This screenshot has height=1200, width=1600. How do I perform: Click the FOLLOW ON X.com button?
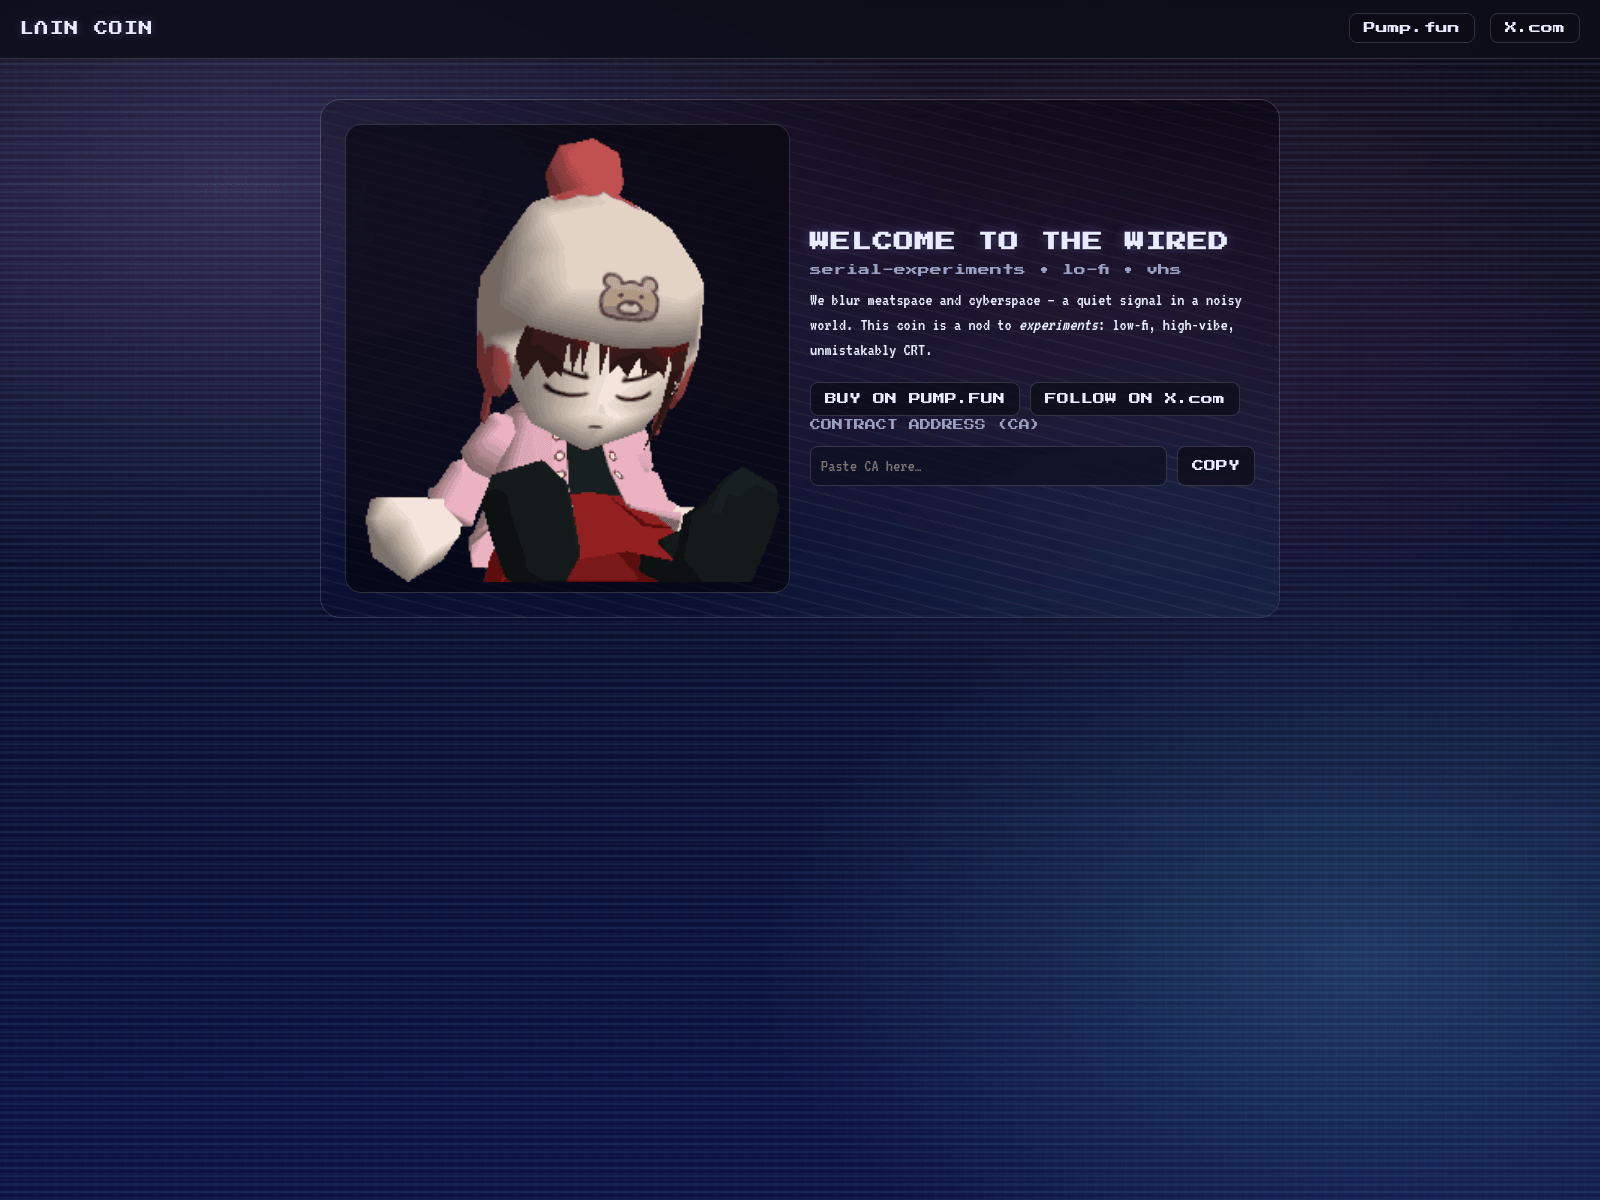1134,398
